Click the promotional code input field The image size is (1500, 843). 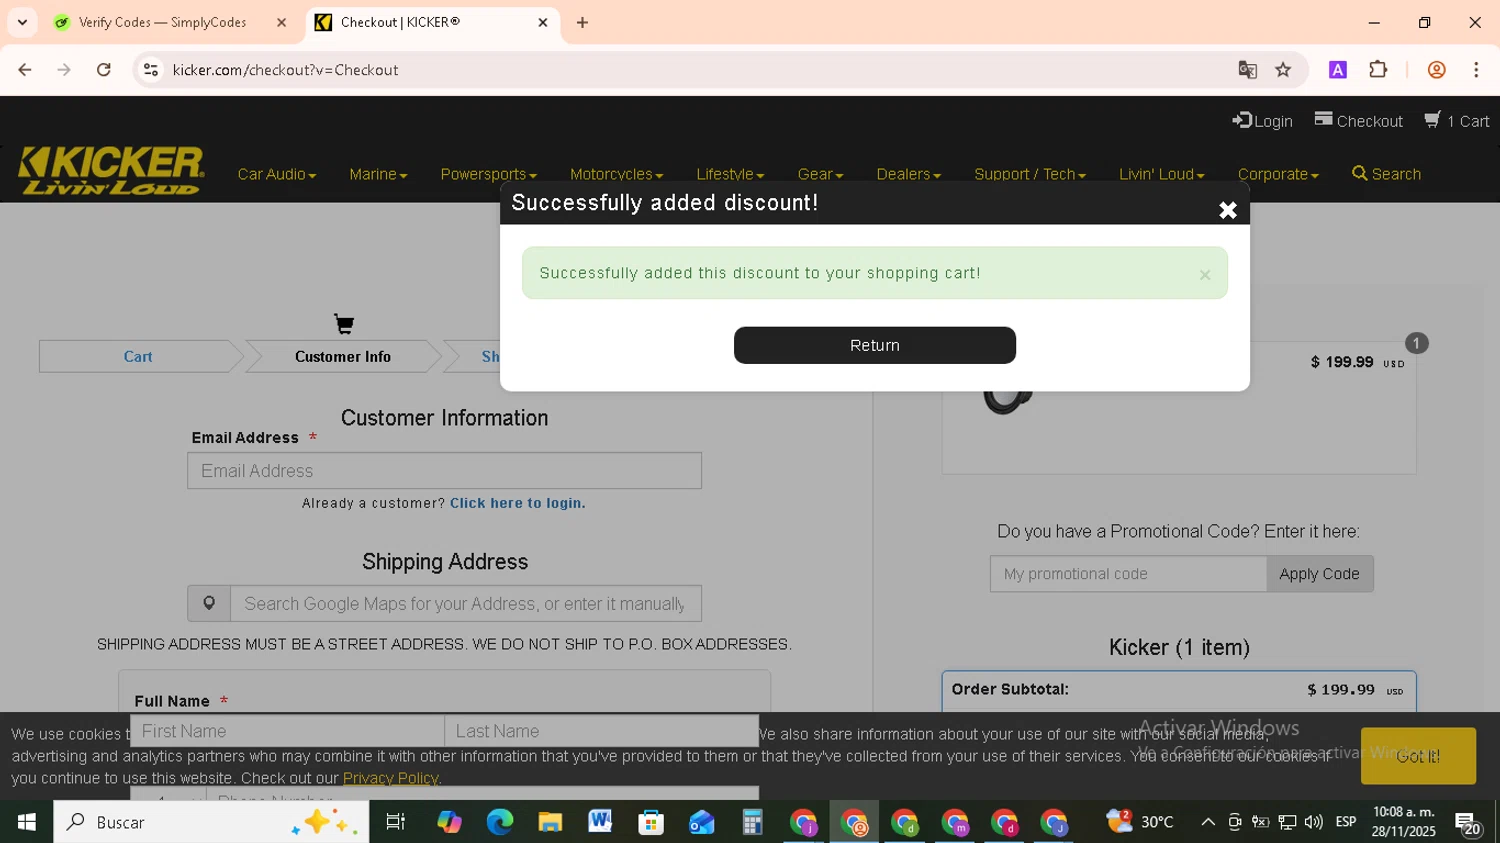click(x=1128, y=574)
